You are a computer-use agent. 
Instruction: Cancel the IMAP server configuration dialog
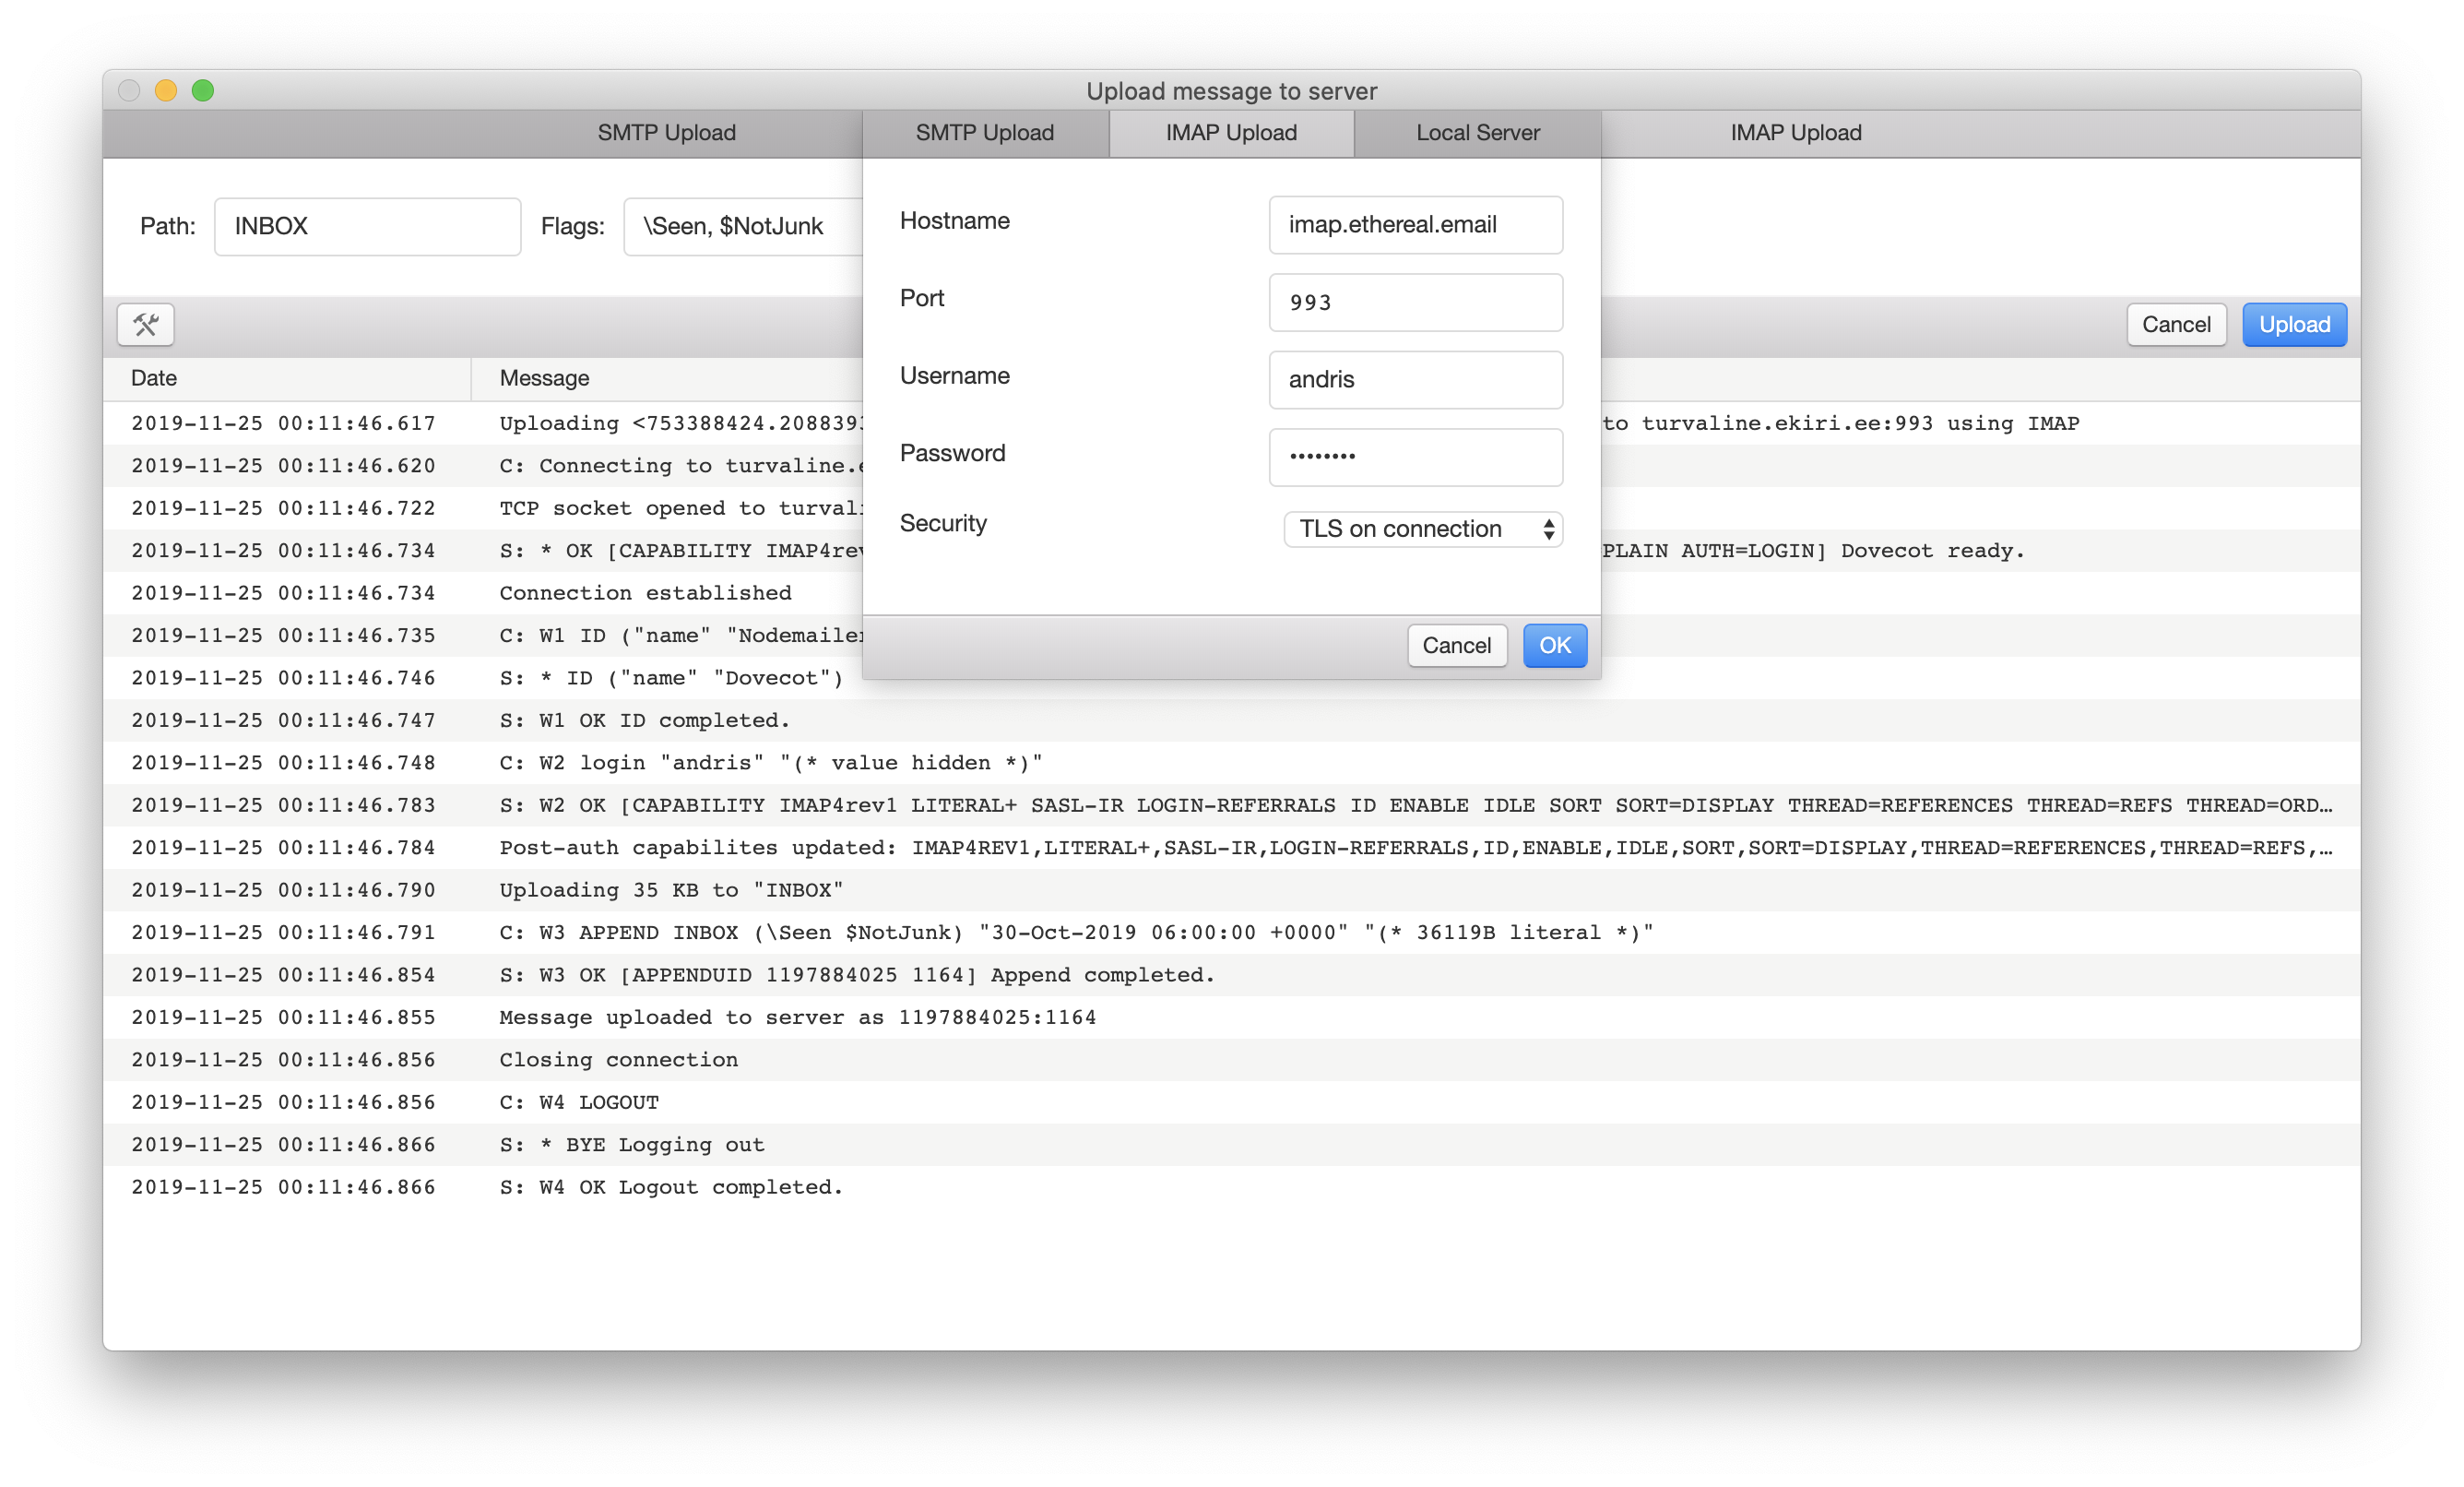click(x=1457, y=645)
